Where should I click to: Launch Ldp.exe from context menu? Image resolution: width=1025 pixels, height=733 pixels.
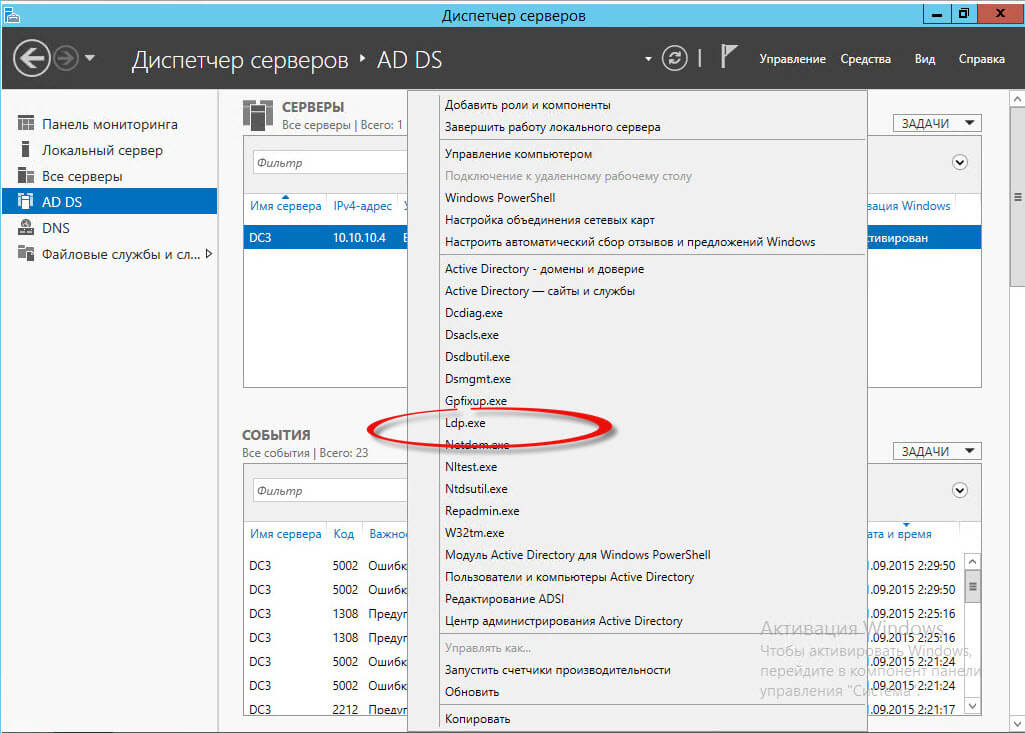tap(465, 423)
